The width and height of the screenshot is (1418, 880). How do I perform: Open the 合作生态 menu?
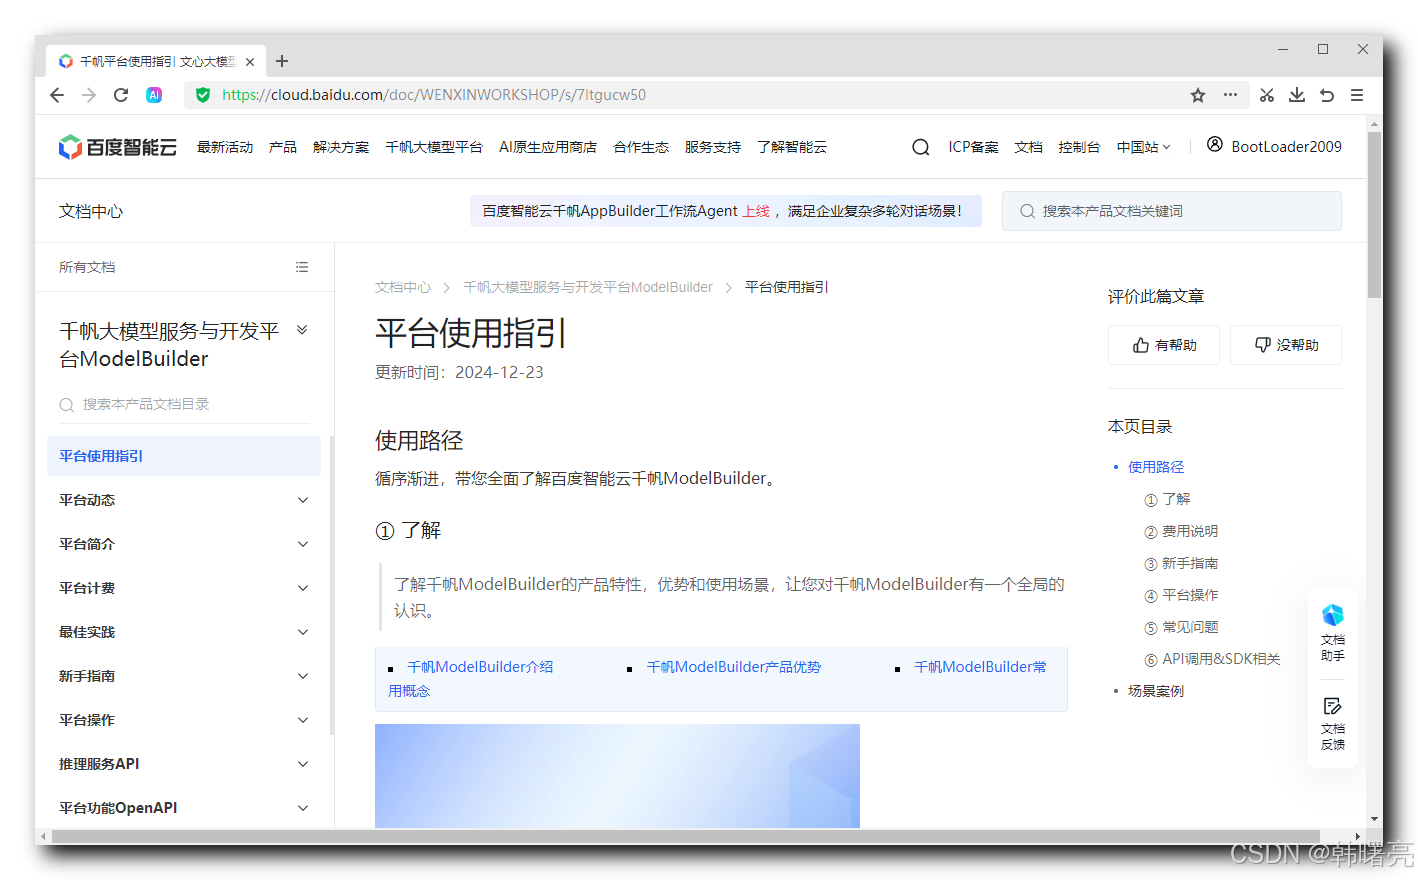(641, 147)
